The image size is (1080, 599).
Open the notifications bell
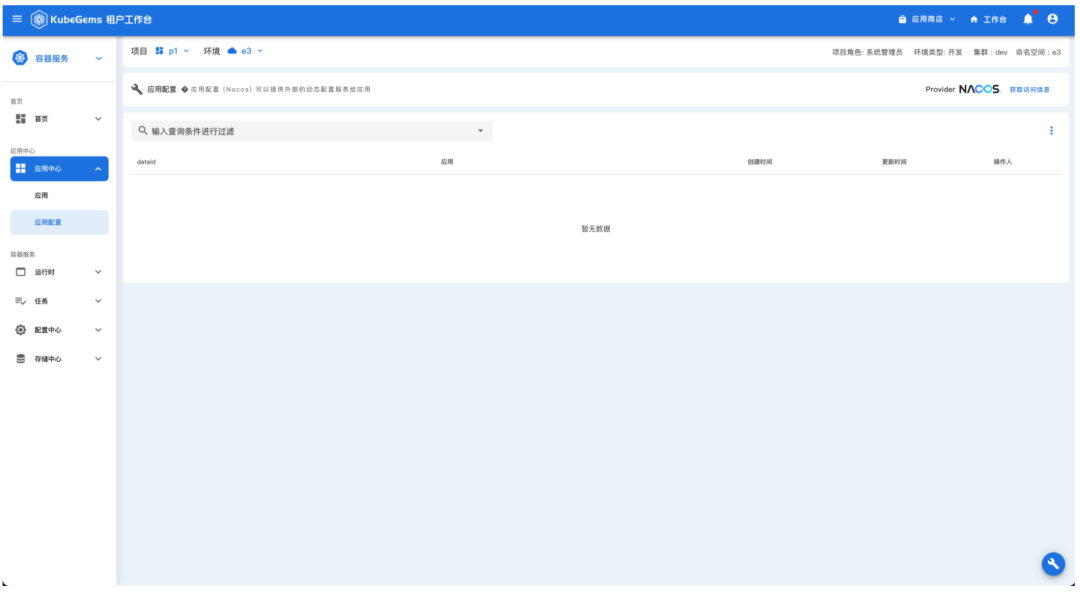coord(1028,19)
